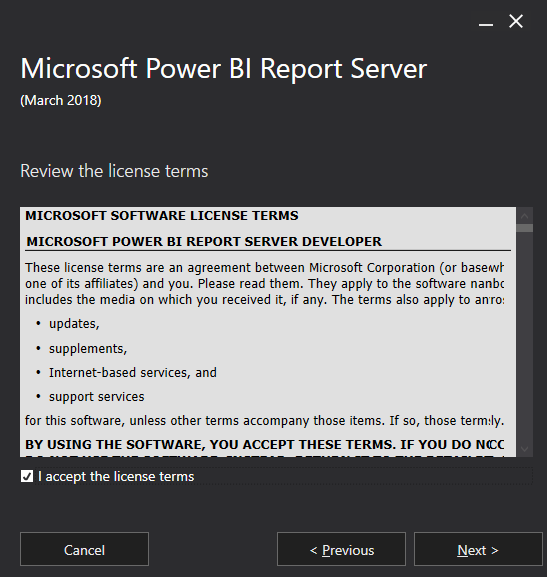Click the Next > button
This screenshot has height=577, width=547.
coord(478,549)
